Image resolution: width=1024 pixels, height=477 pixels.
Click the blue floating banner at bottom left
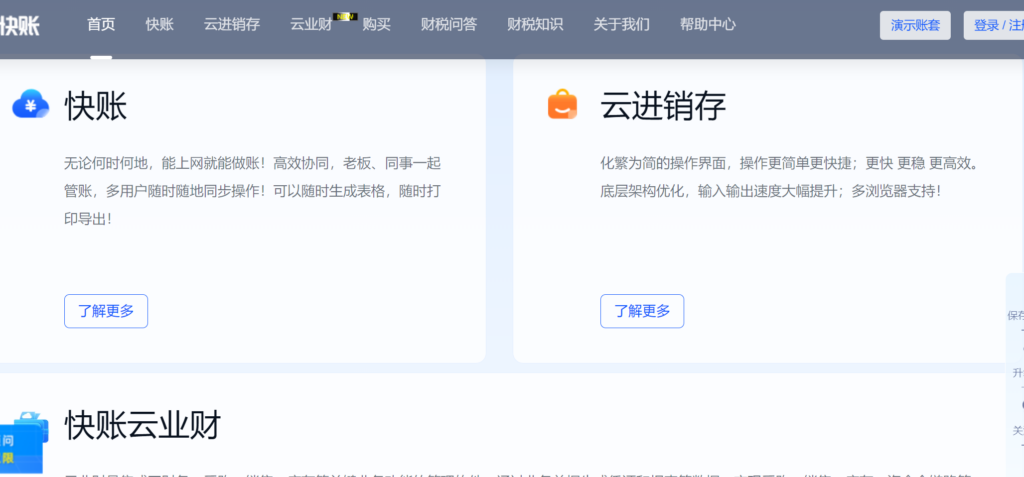pos(22,449)
